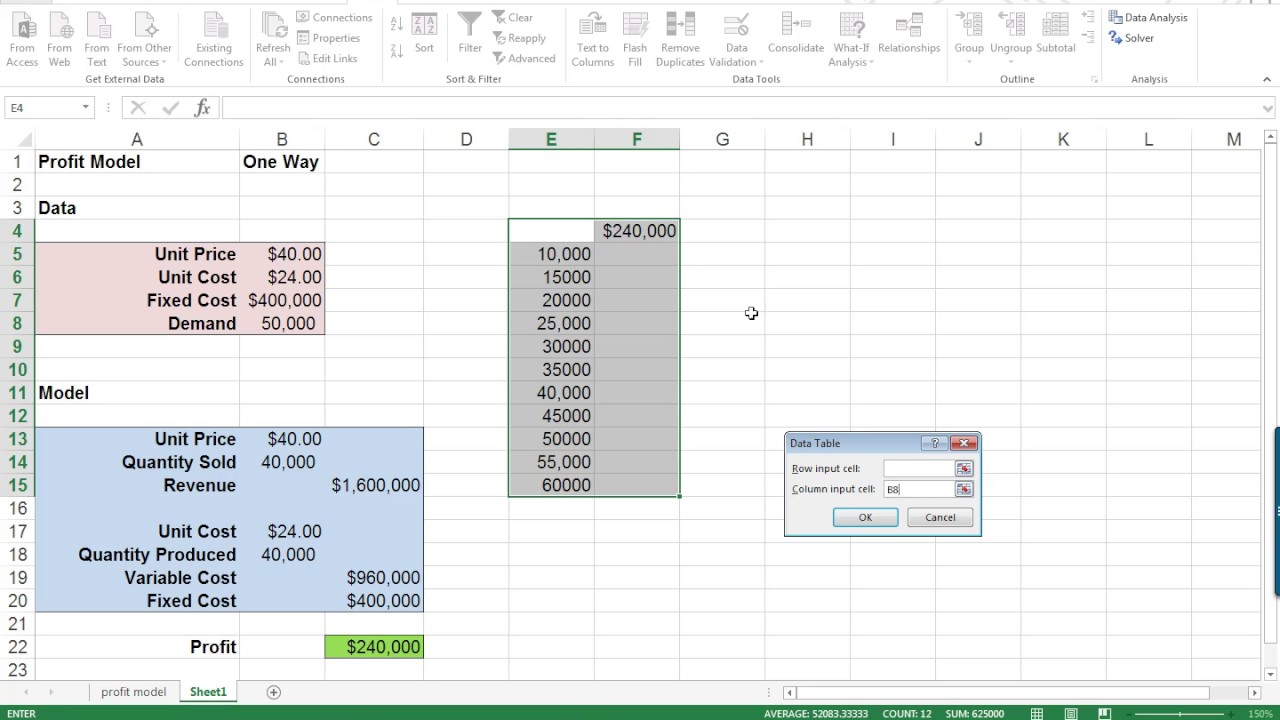The image size is (1280, 720).
Task: Click OK in Data Table dialog
Action: [x=865, y=517]
